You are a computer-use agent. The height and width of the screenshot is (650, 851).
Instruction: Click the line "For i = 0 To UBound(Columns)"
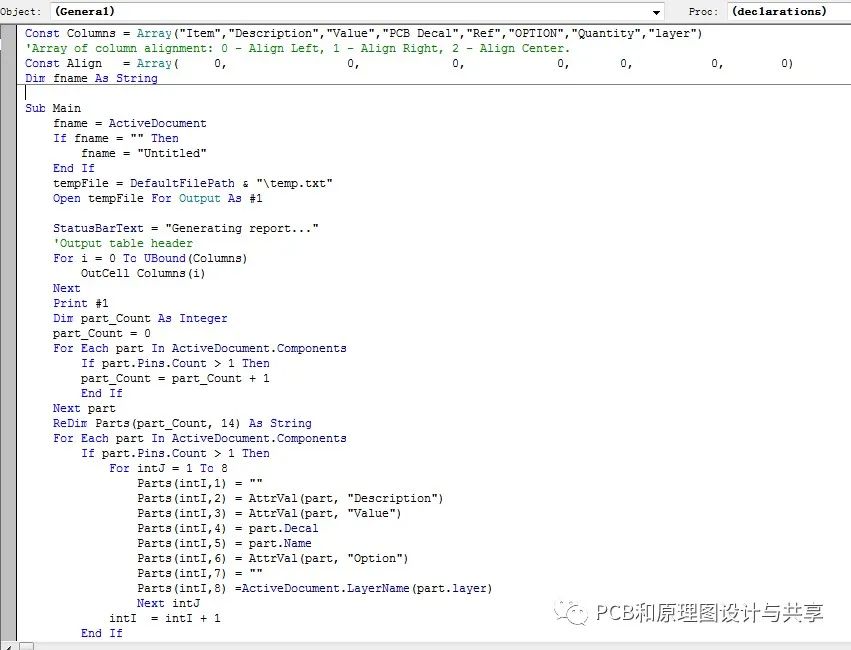150,258
